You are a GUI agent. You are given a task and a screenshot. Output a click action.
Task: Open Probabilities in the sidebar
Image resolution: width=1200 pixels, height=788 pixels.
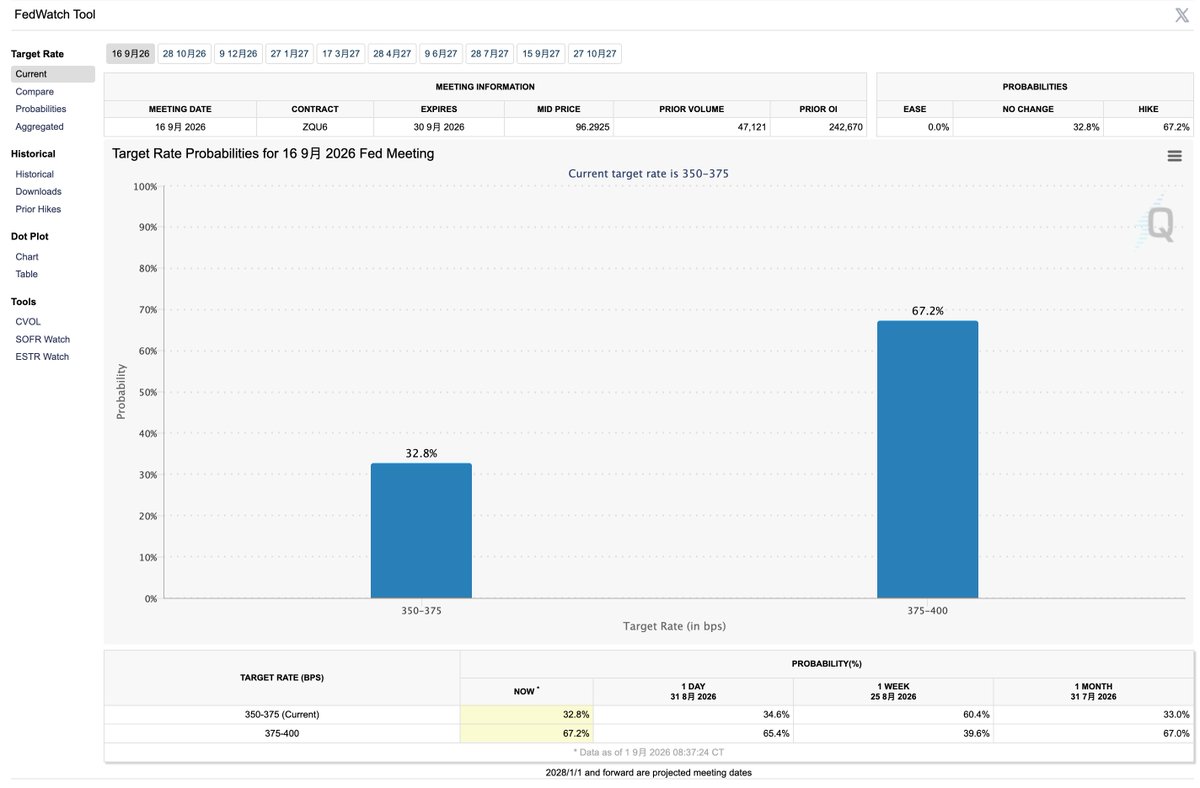pos(41,109)
